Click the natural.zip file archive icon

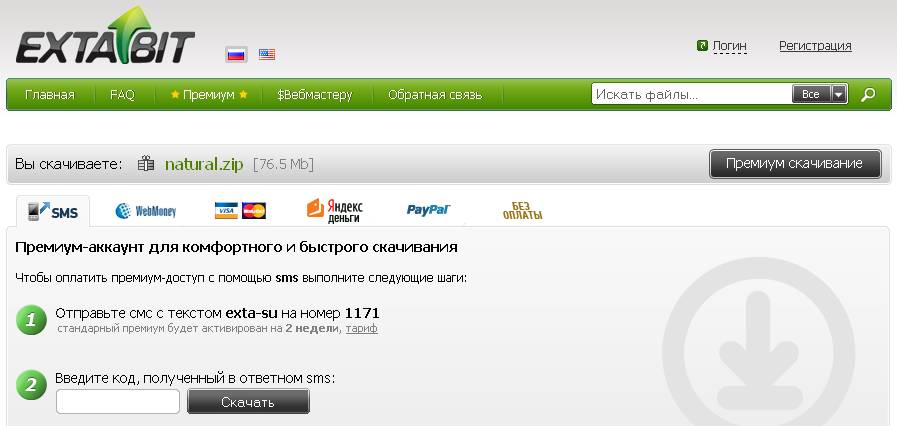(146, 164)
